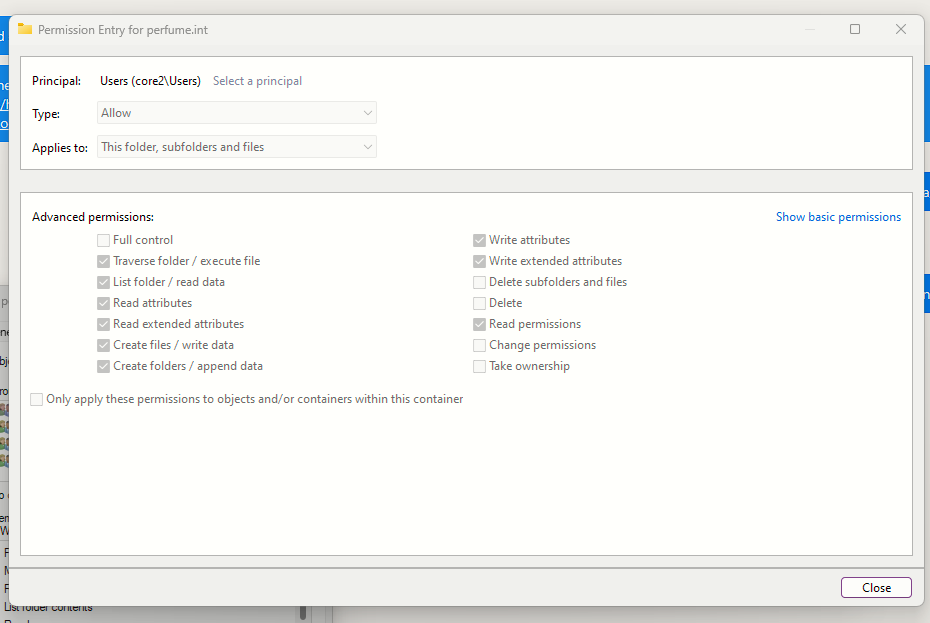Image resolution: width=930 pixels, height=623 pixels.
Task: Uncheck List folder / read data
Action: [104, 282]
